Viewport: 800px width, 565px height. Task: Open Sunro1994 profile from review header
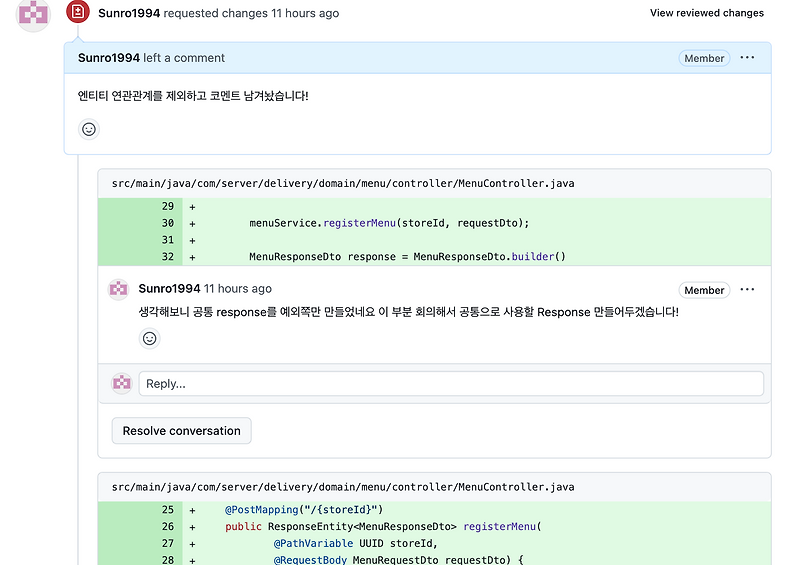129,13
